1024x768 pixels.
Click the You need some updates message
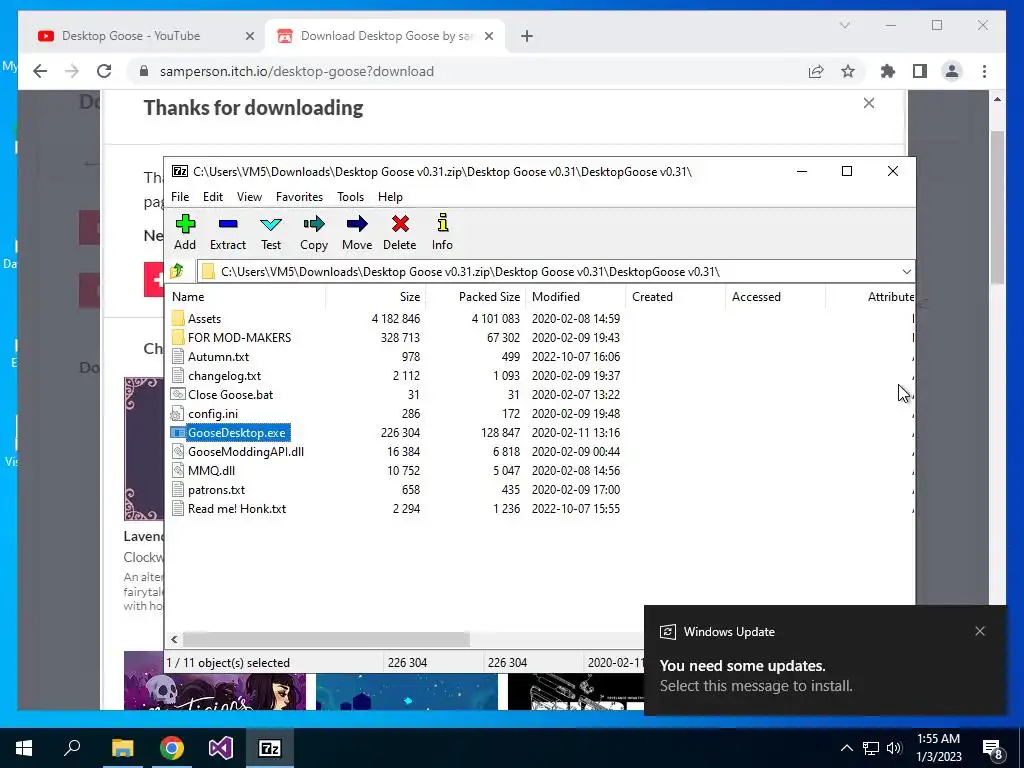(x=743, y=665)
